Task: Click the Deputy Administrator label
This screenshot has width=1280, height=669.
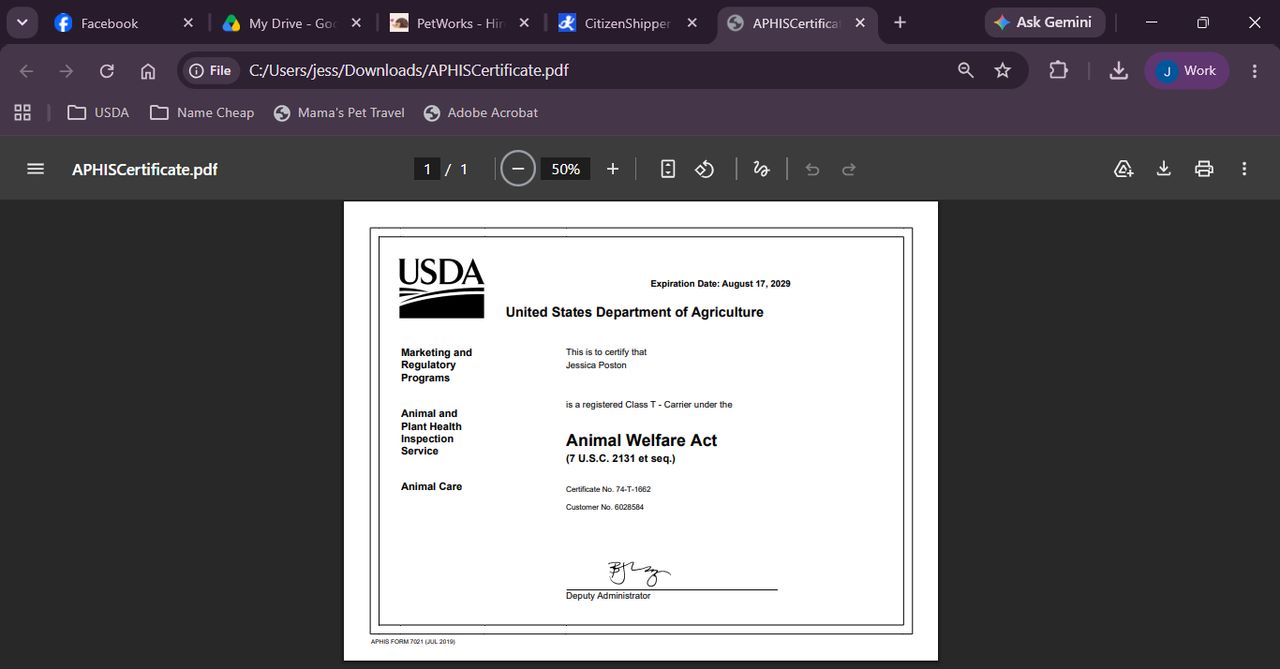Action: pos(608,596)
